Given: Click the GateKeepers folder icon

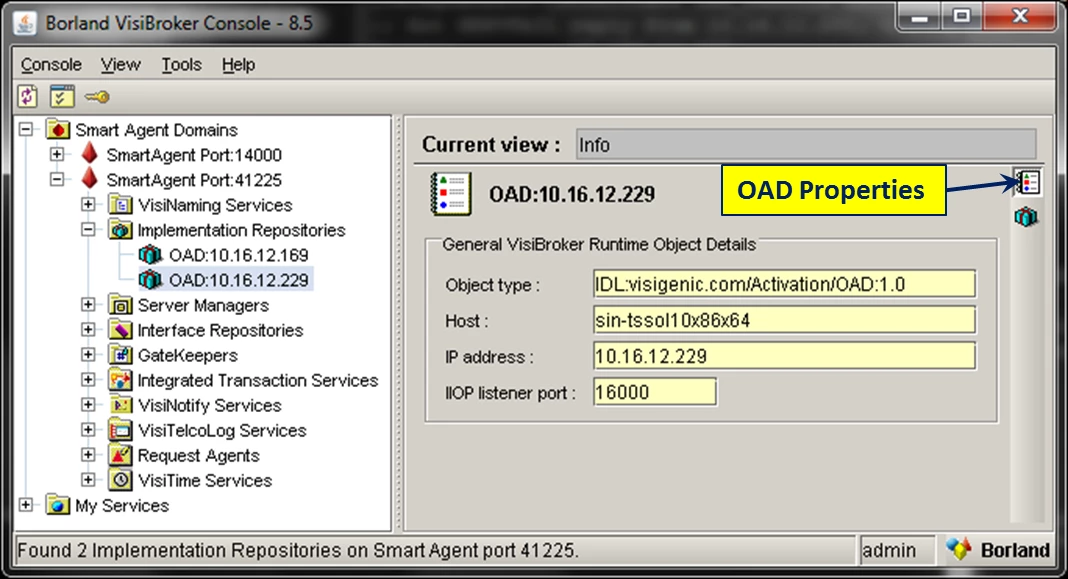Looking at the screenshot, I should pyautogui.click(x=121, y=355).
